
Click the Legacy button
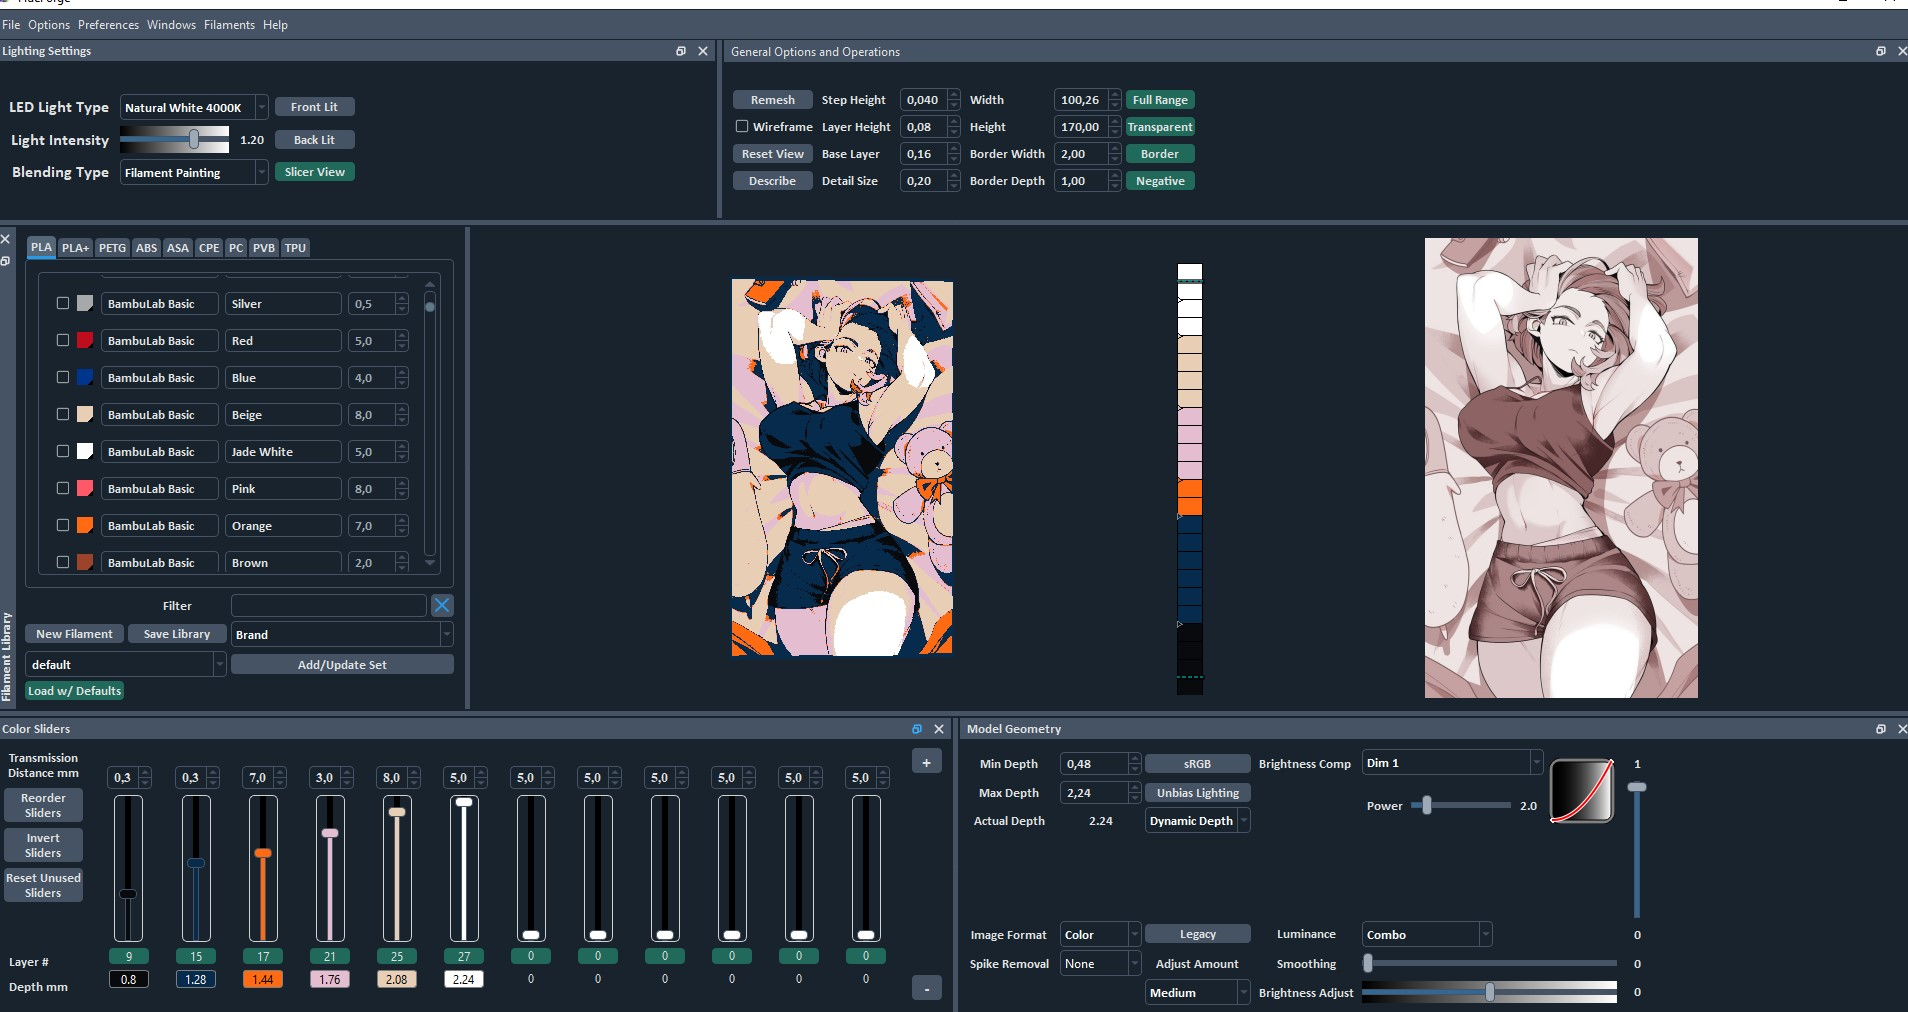coord(1197,934)
